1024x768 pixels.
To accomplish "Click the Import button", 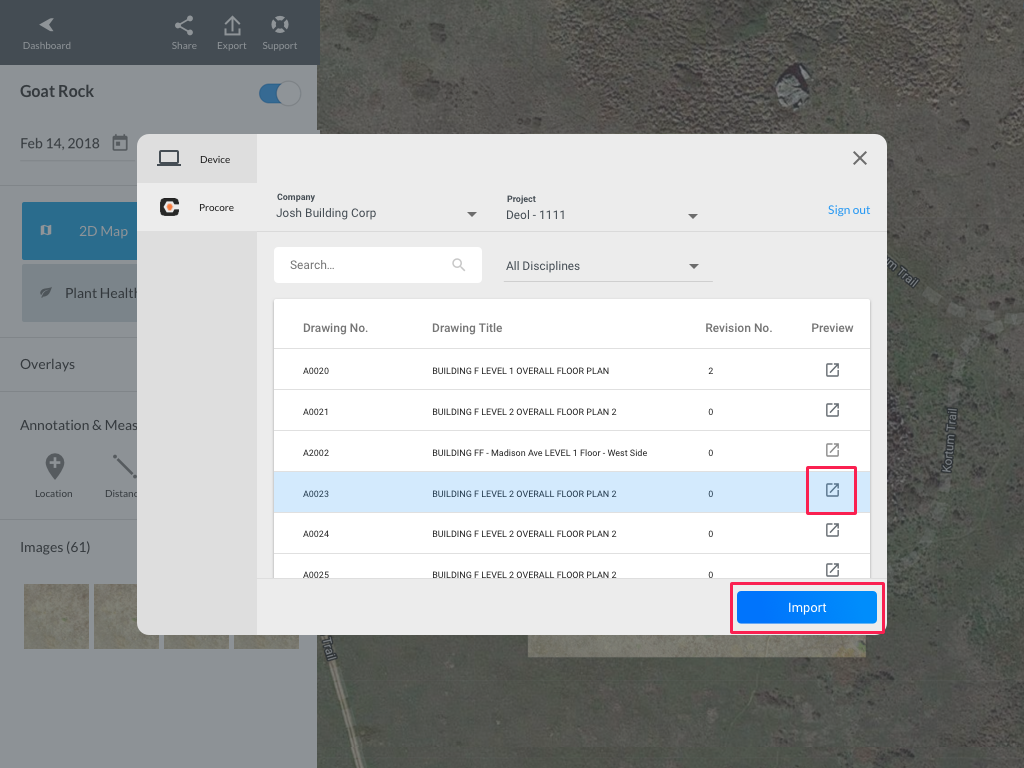I will (807, 607).
